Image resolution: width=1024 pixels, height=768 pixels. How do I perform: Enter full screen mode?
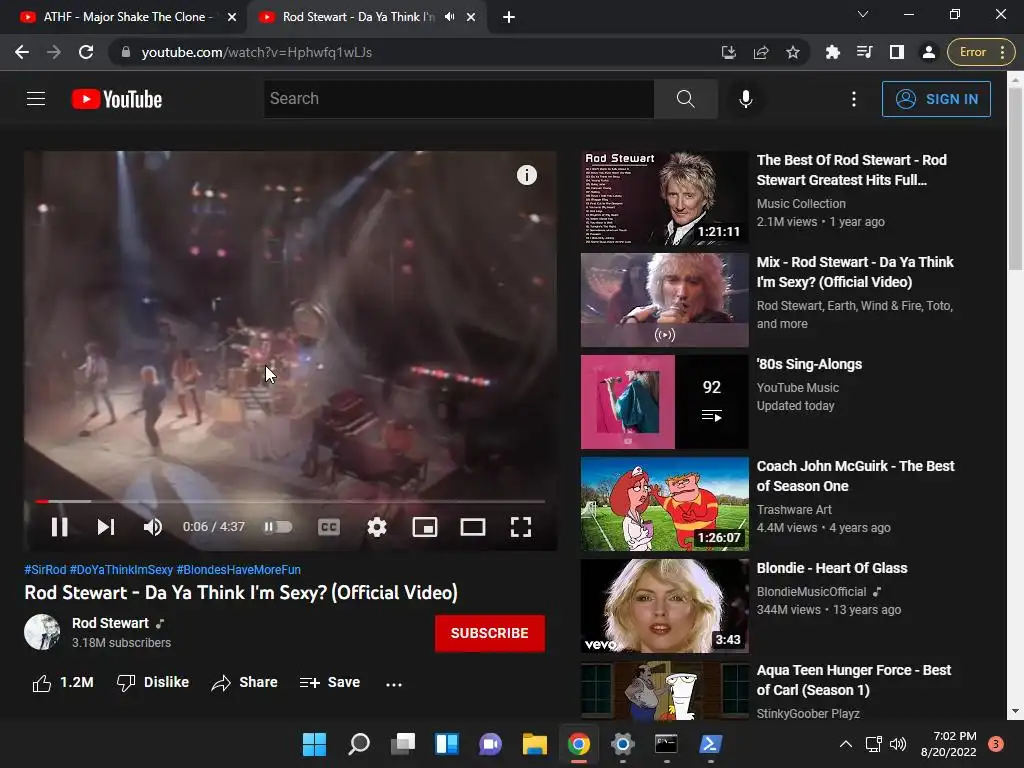point(520,527)
